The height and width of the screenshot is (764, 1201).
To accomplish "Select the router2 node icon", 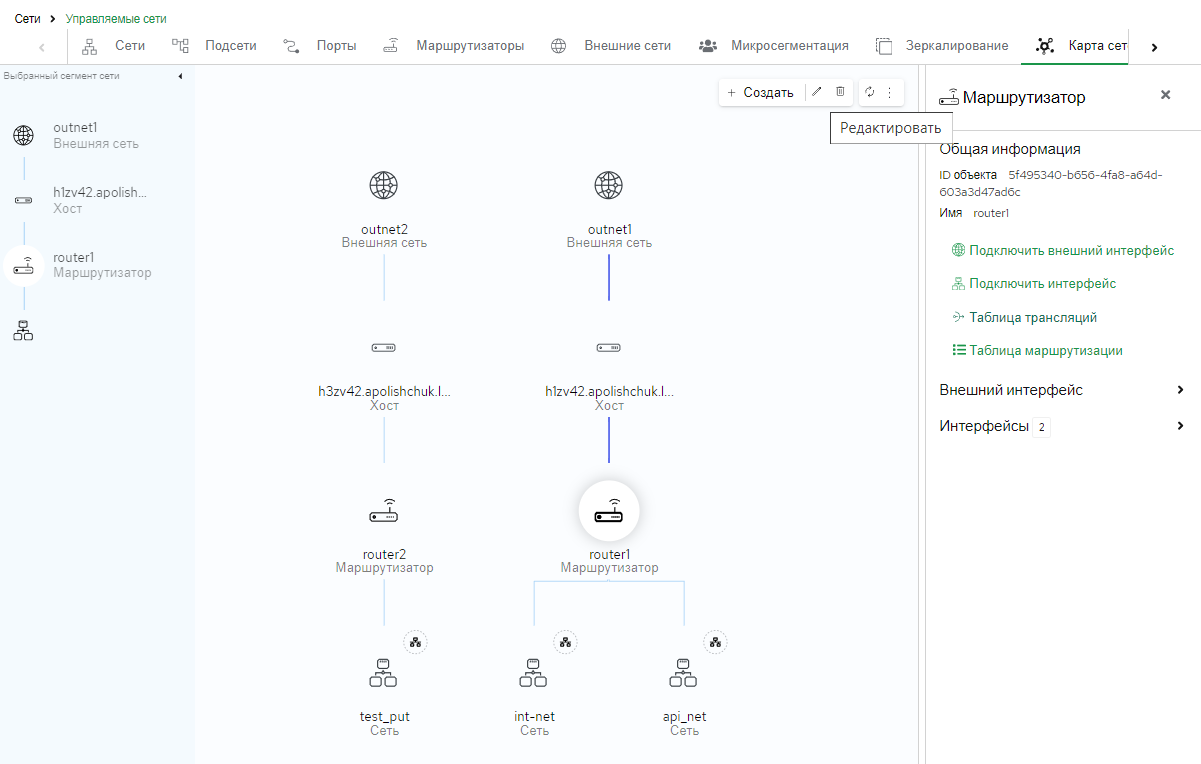I will tap(384, 511).
